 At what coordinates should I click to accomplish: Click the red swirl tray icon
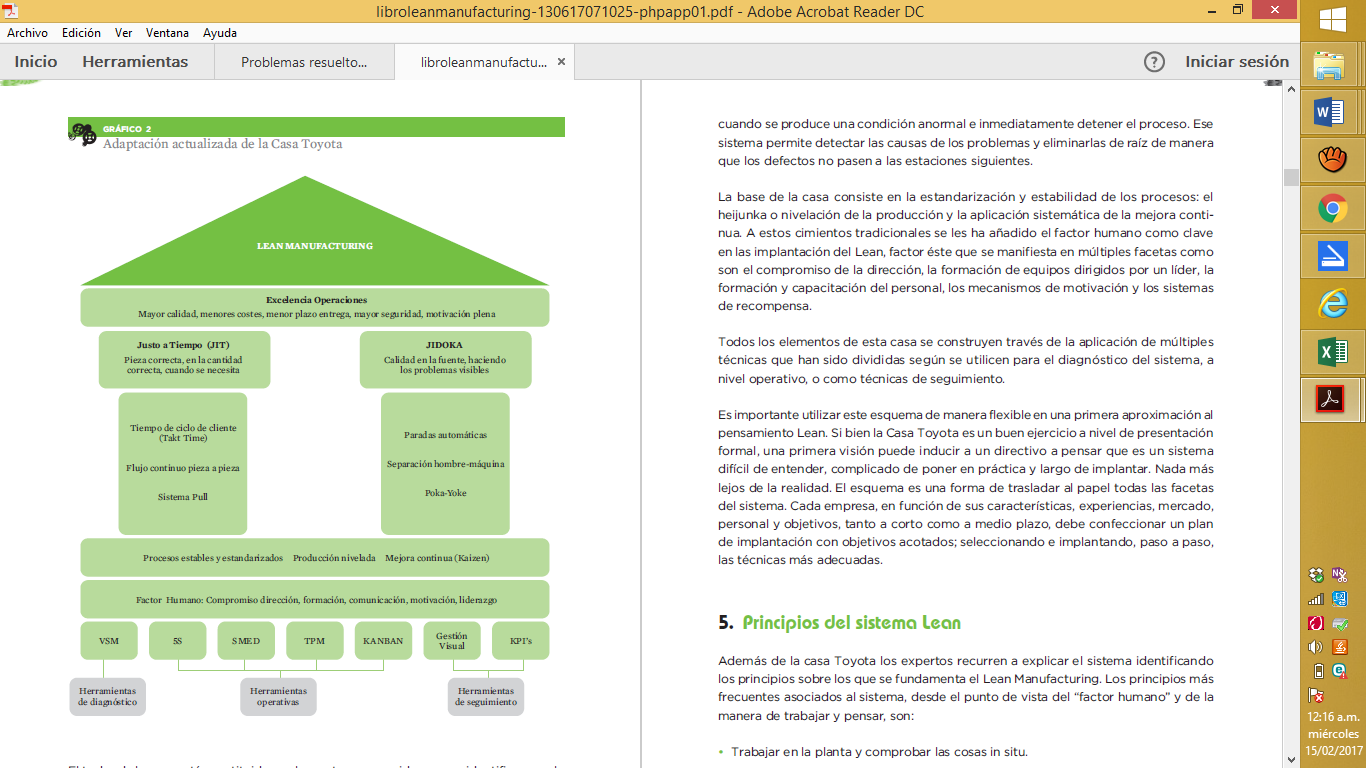(1317, 623)
